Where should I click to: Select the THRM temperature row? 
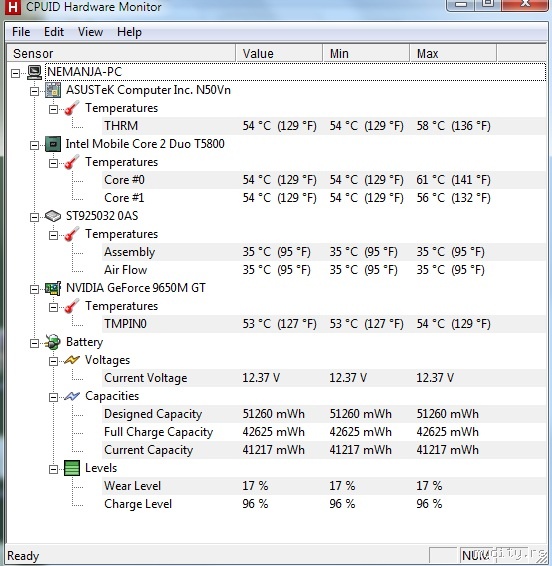coord(324,126)
